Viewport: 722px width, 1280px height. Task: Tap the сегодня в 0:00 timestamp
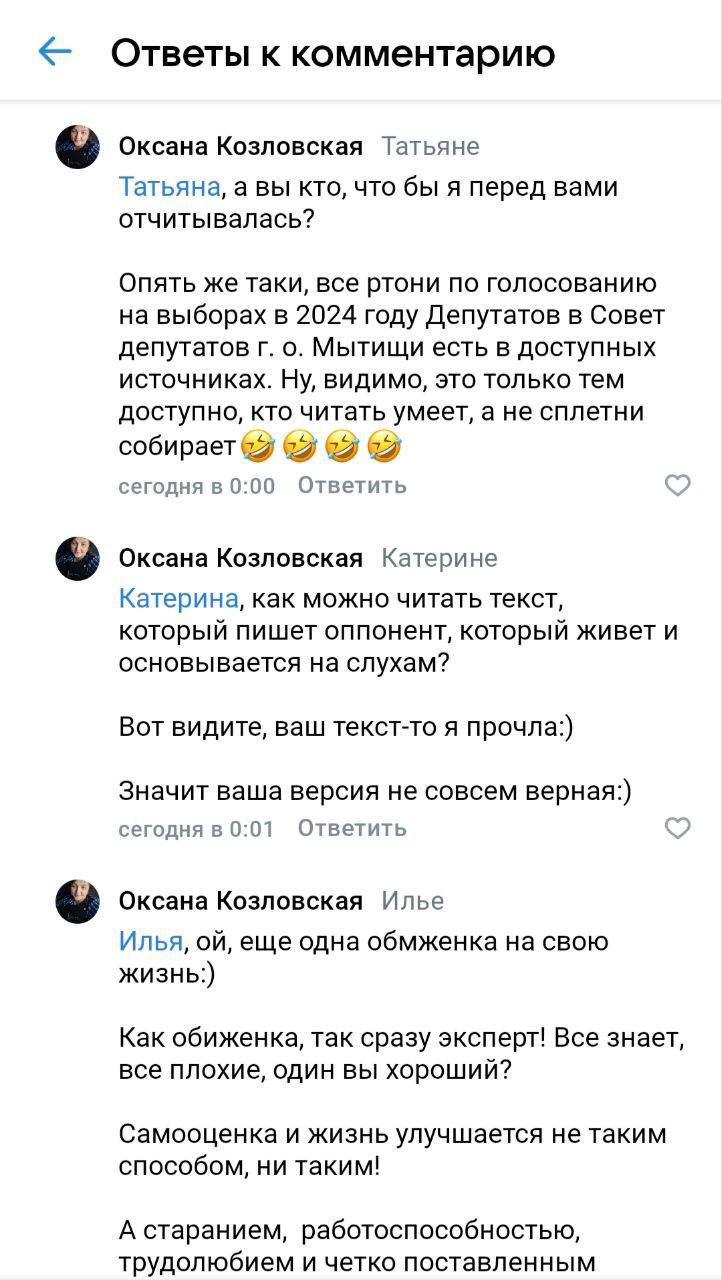point(196,486)
